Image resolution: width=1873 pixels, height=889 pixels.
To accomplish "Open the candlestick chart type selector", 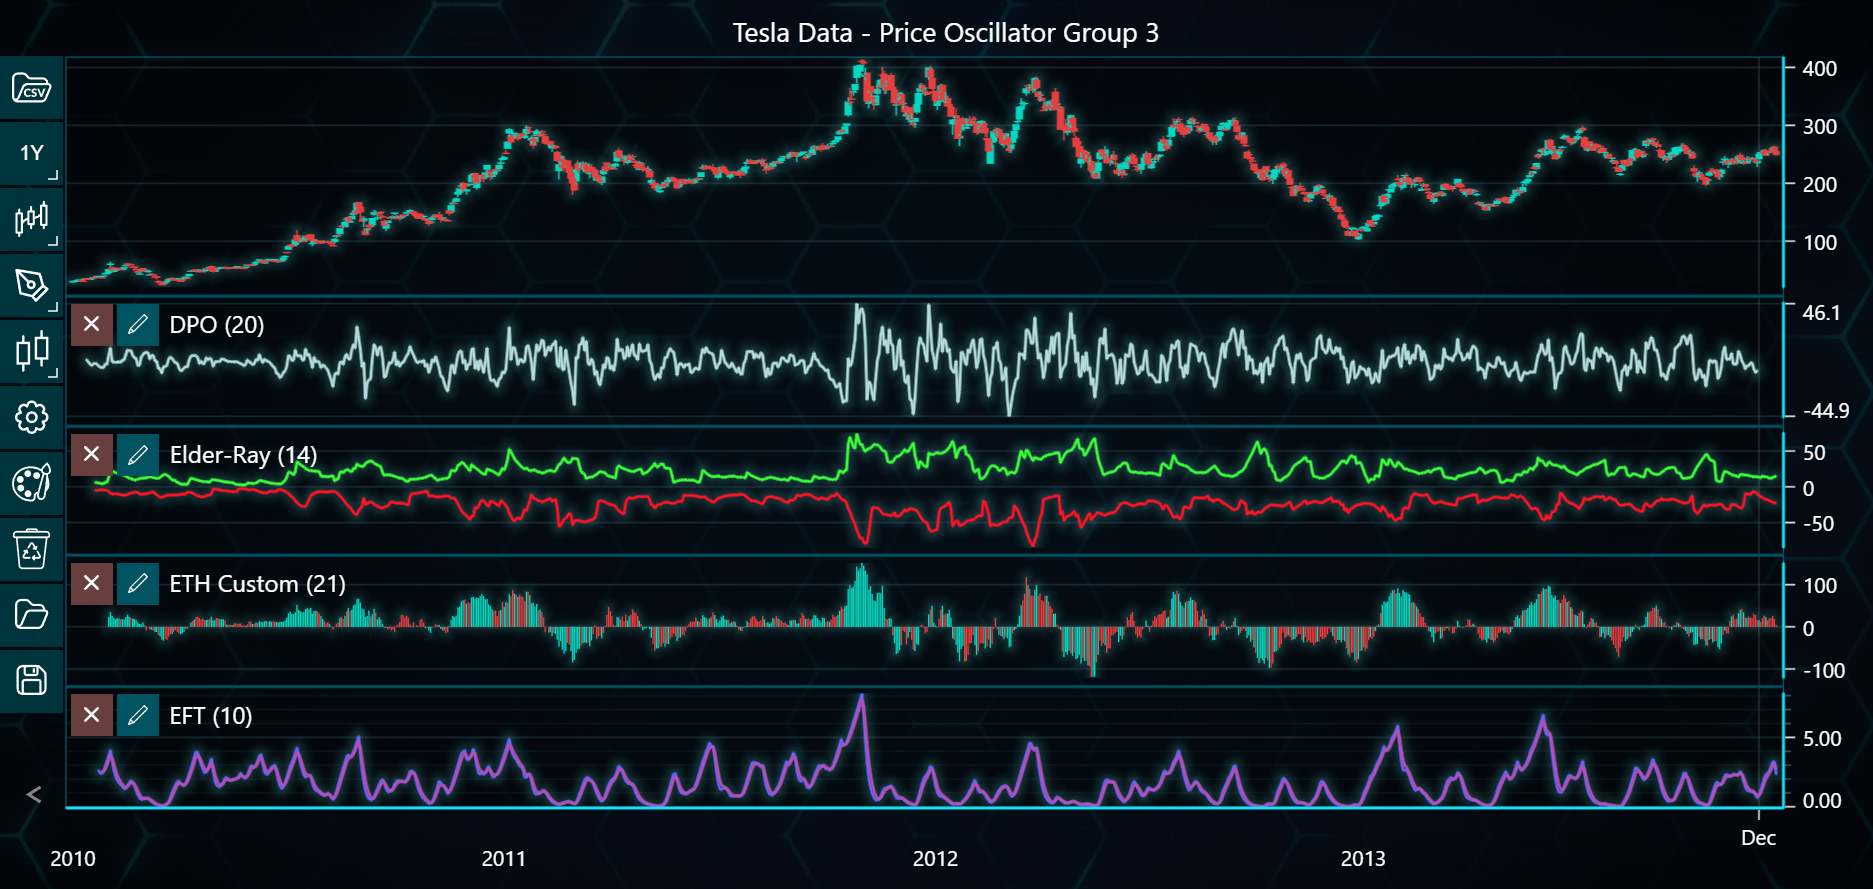I will (31, 219).
